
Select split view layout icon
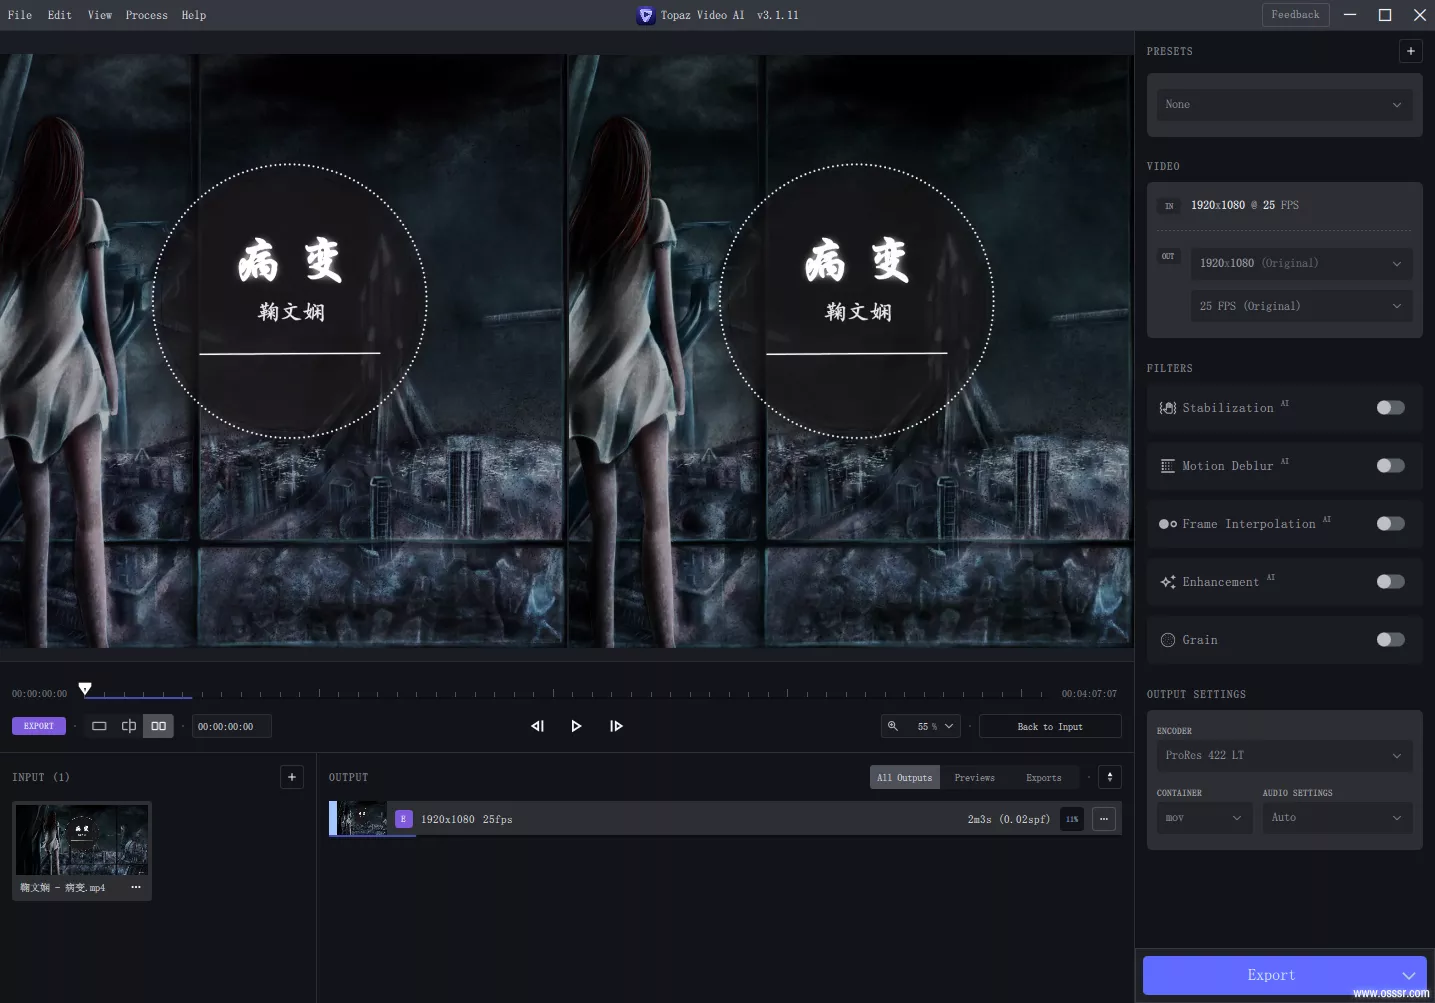tap(129, 726)
